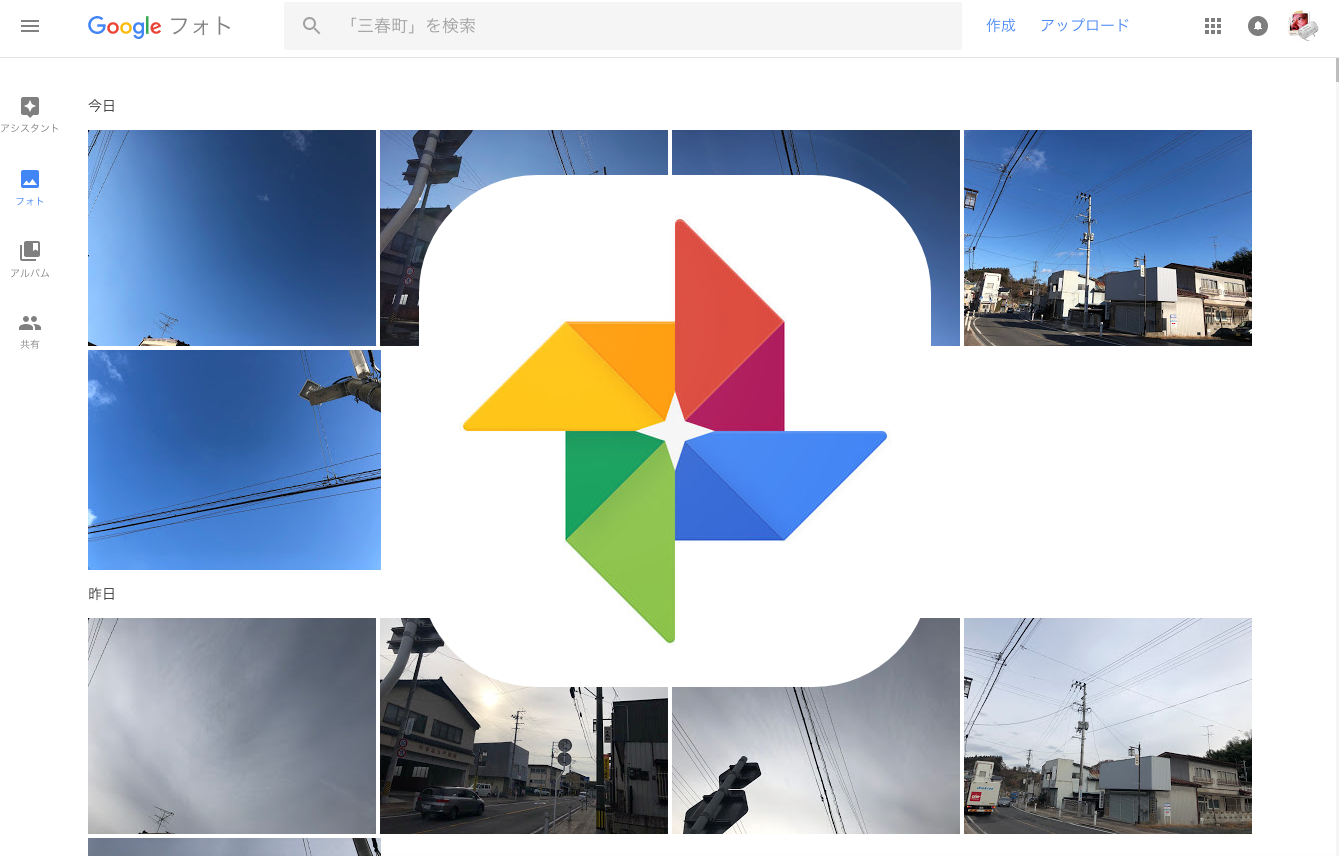1339x856 pixels.
Task: Click the 作成 link
Action: point(1001,26)
